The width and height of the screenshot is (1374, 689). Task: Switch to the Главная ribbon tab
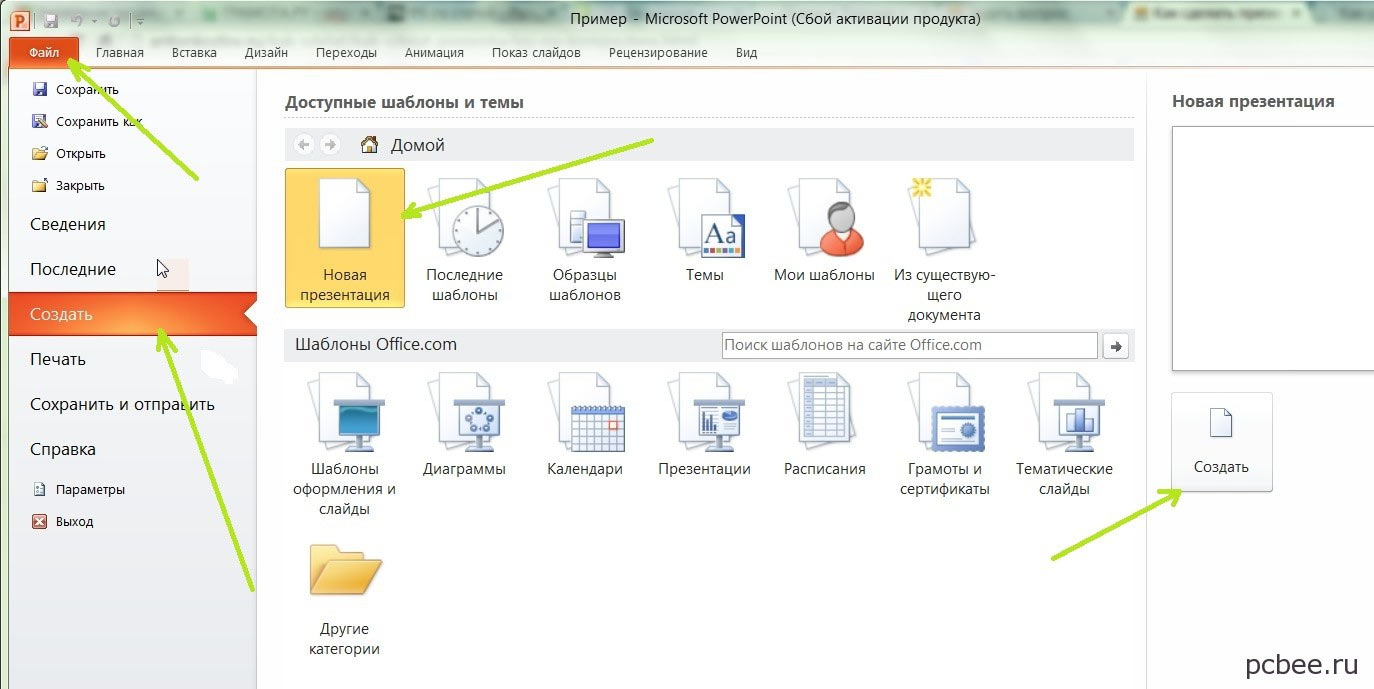(x=120, y=53)
